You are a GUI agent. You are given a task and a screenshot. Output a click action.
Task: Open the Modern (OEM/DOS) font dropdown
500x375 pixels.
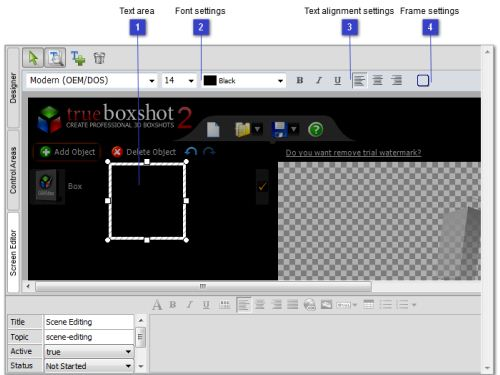pos(91,80)
